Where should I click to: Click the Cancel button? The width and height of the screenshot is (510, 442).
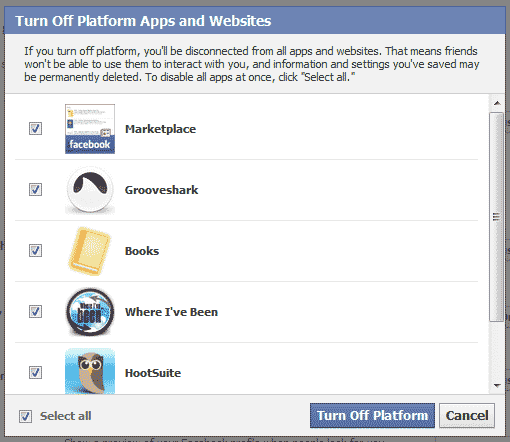467,416
